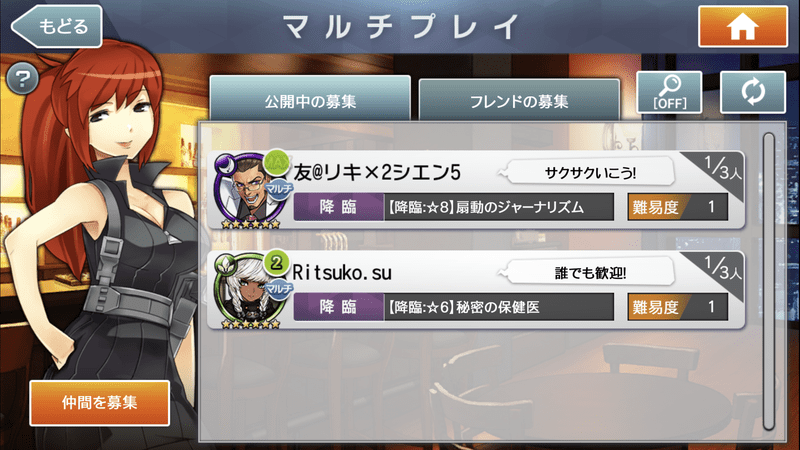
Task: Tap the マルチ badge on Ritsuko.su avatar
Action: pos(279,289)
